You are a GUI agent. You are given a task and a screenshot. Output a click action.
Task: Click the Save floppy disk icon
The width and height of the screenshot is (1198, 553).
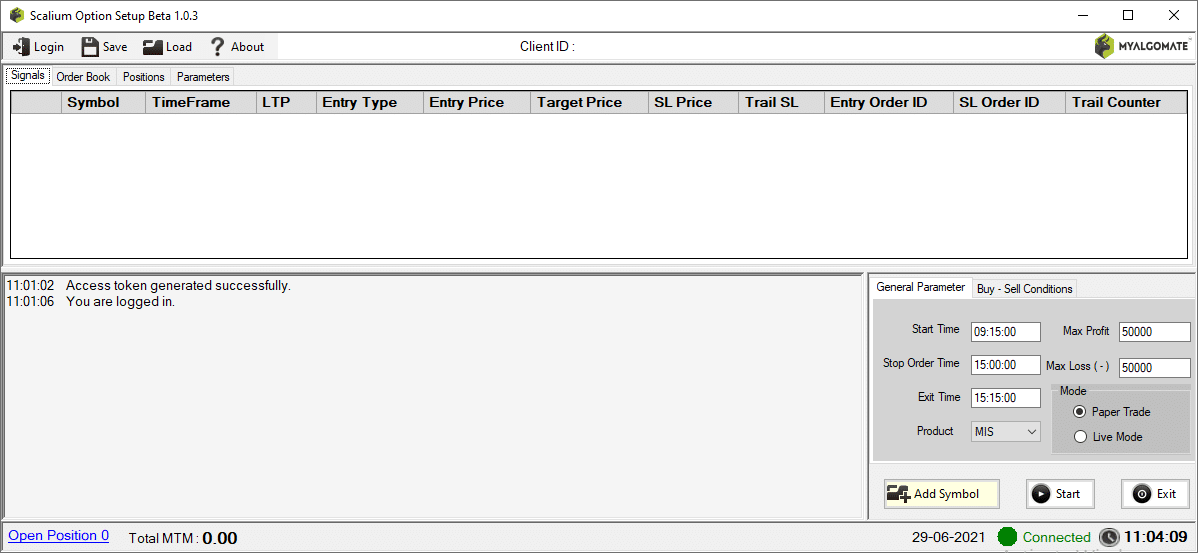(90, 47)
